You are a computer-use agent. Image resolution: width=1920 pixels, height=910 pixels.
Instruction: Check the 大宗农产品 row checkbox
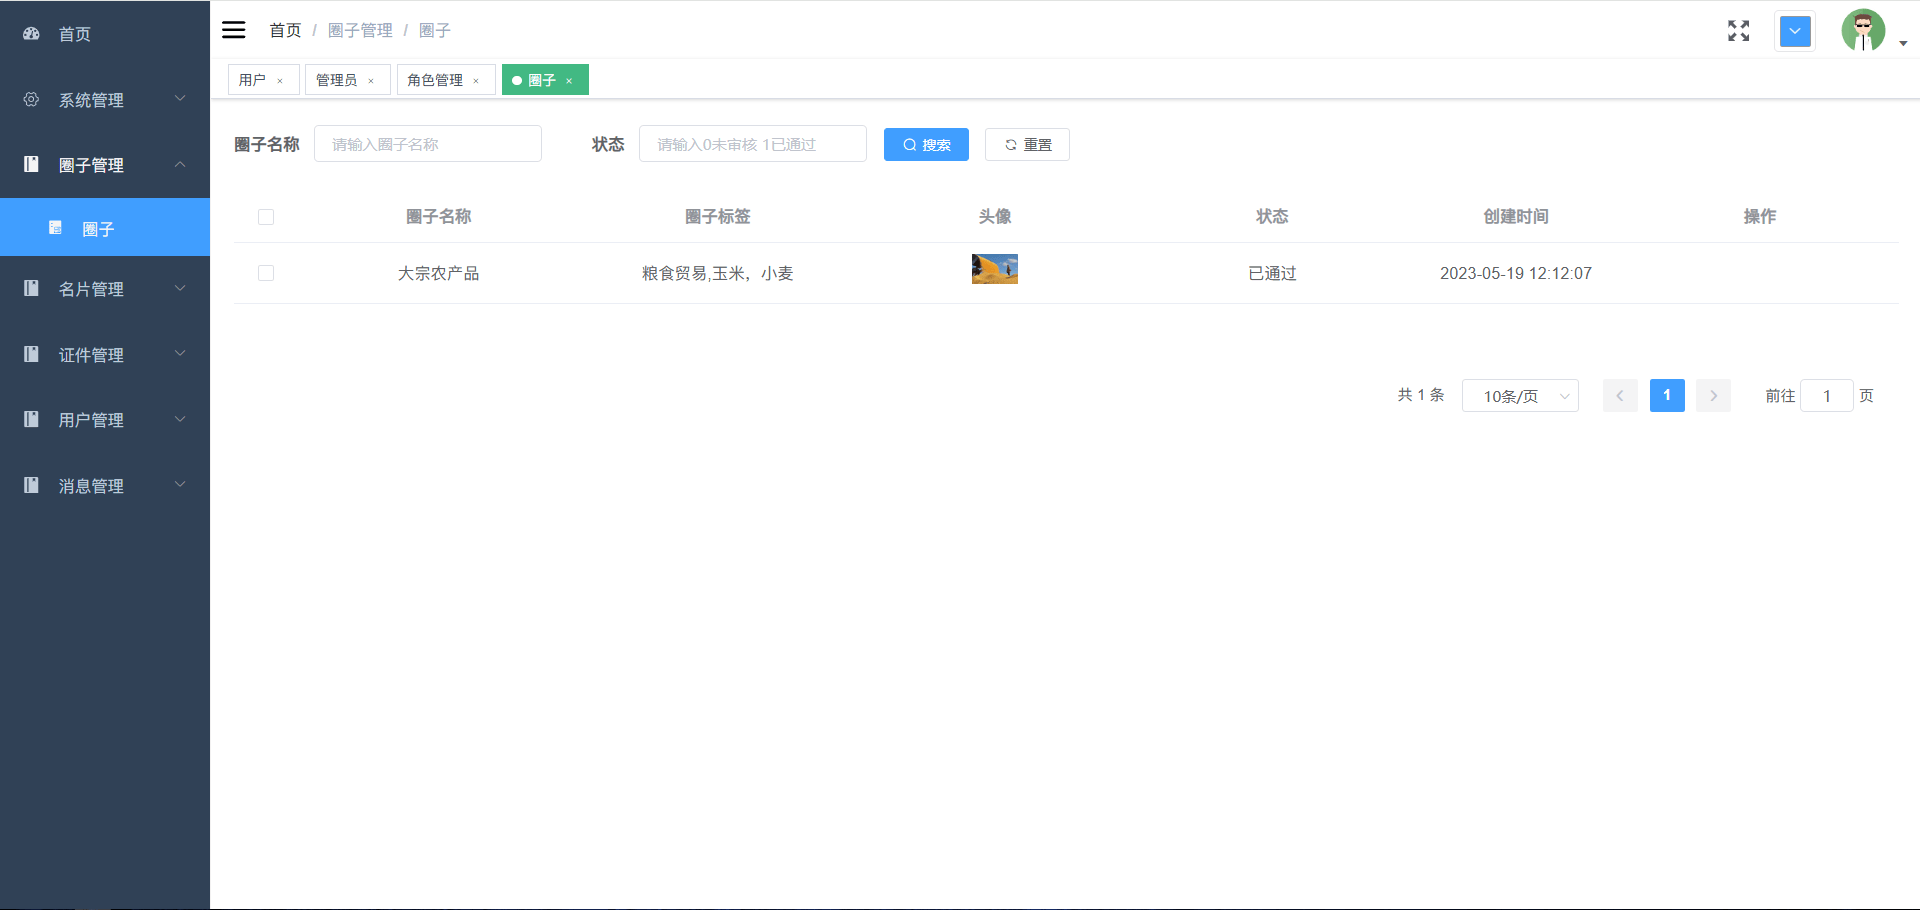click(266, 273)
